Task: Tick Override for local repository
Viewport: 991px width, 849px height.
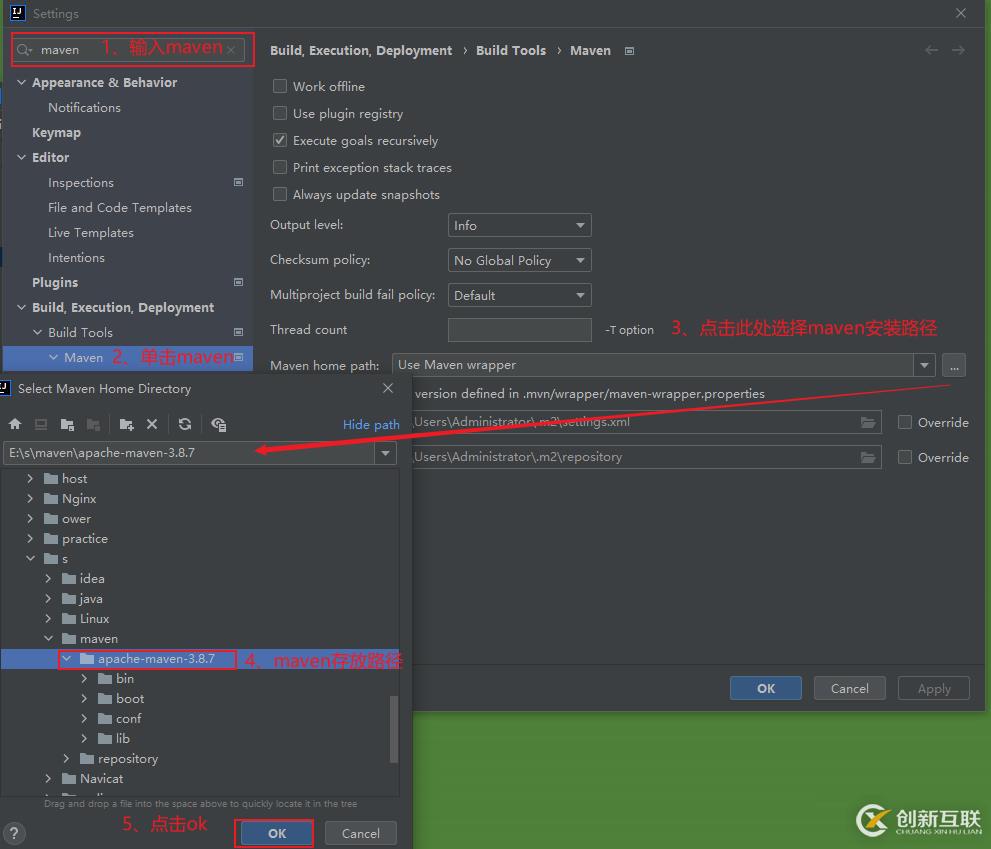Action: (905, 457)
